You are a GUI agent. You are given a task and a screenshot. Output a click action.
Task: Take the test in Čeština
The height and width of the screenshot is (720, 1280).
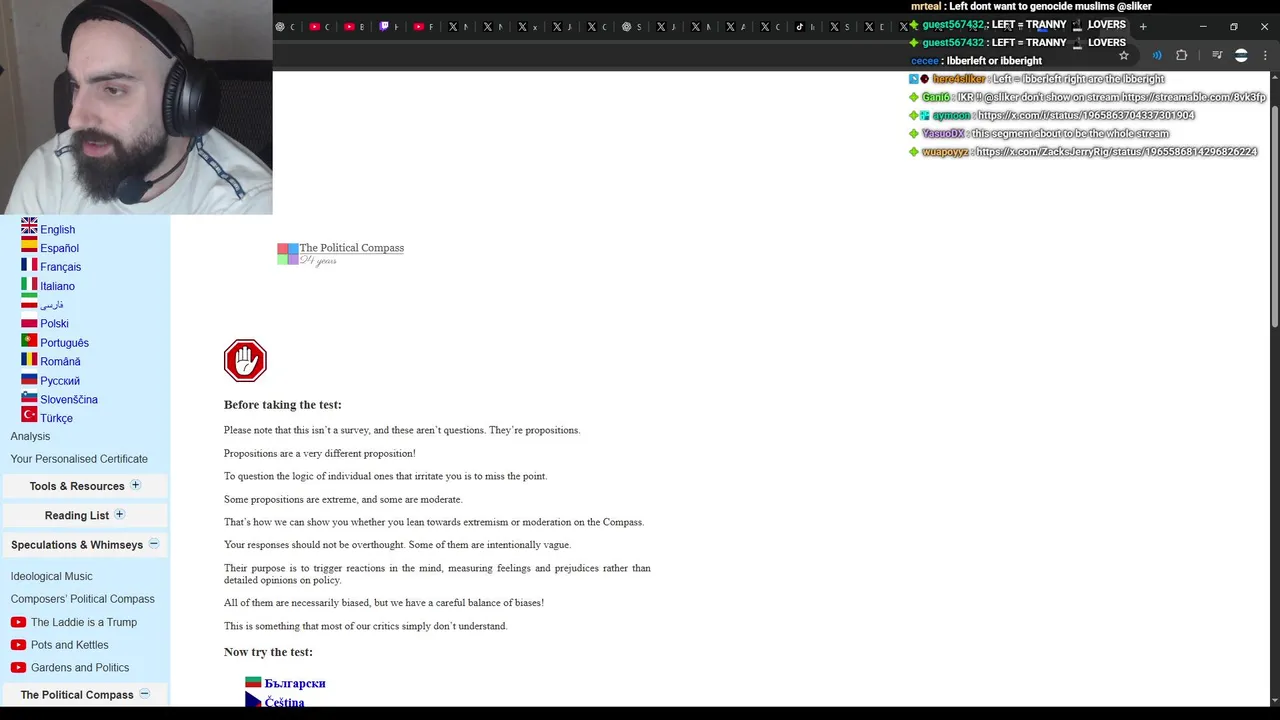point(284,702)
